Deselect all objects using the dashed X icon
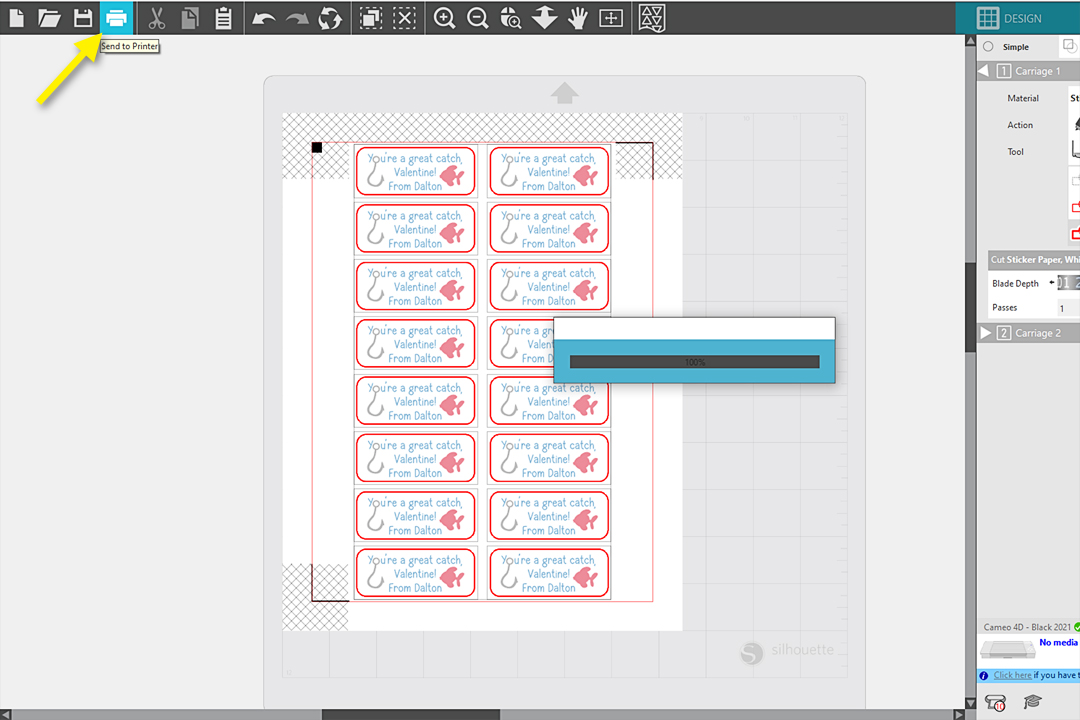The width and height of the screenshot is (1080, 720). [x=404, y=18]
